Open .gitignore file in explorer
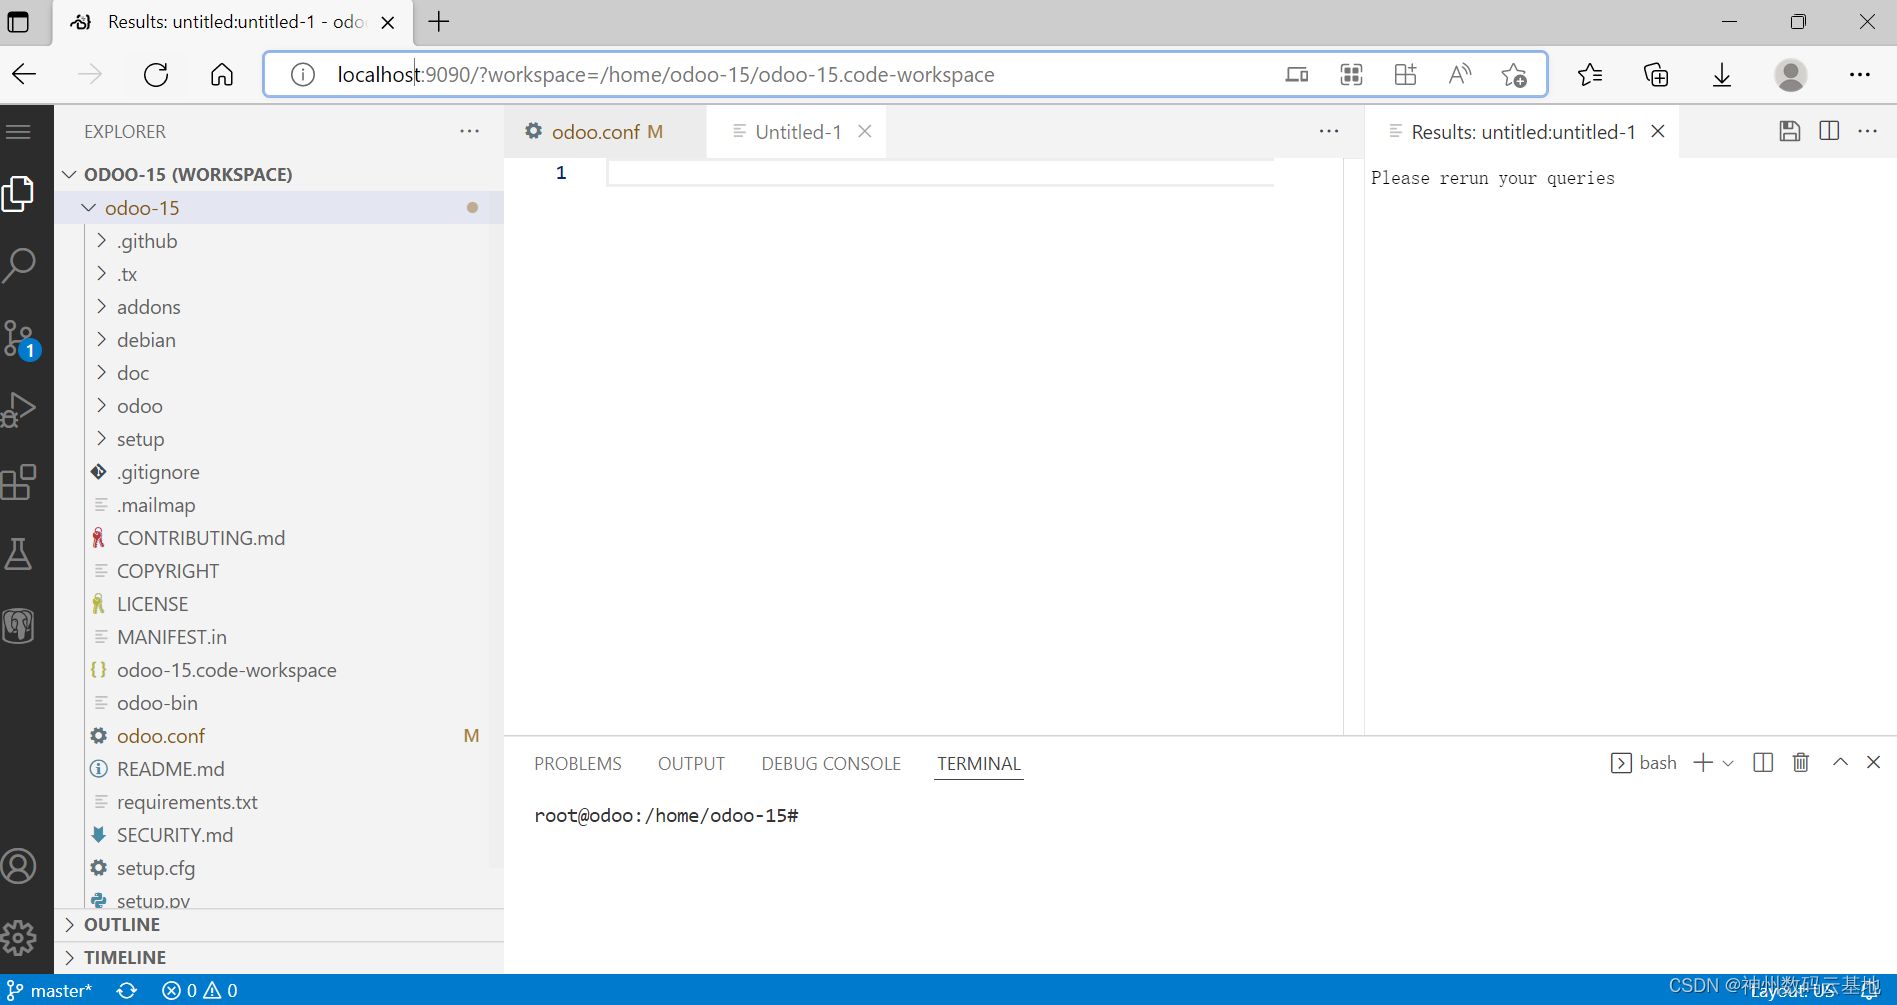1897x1005 pixels. (280, 472)
